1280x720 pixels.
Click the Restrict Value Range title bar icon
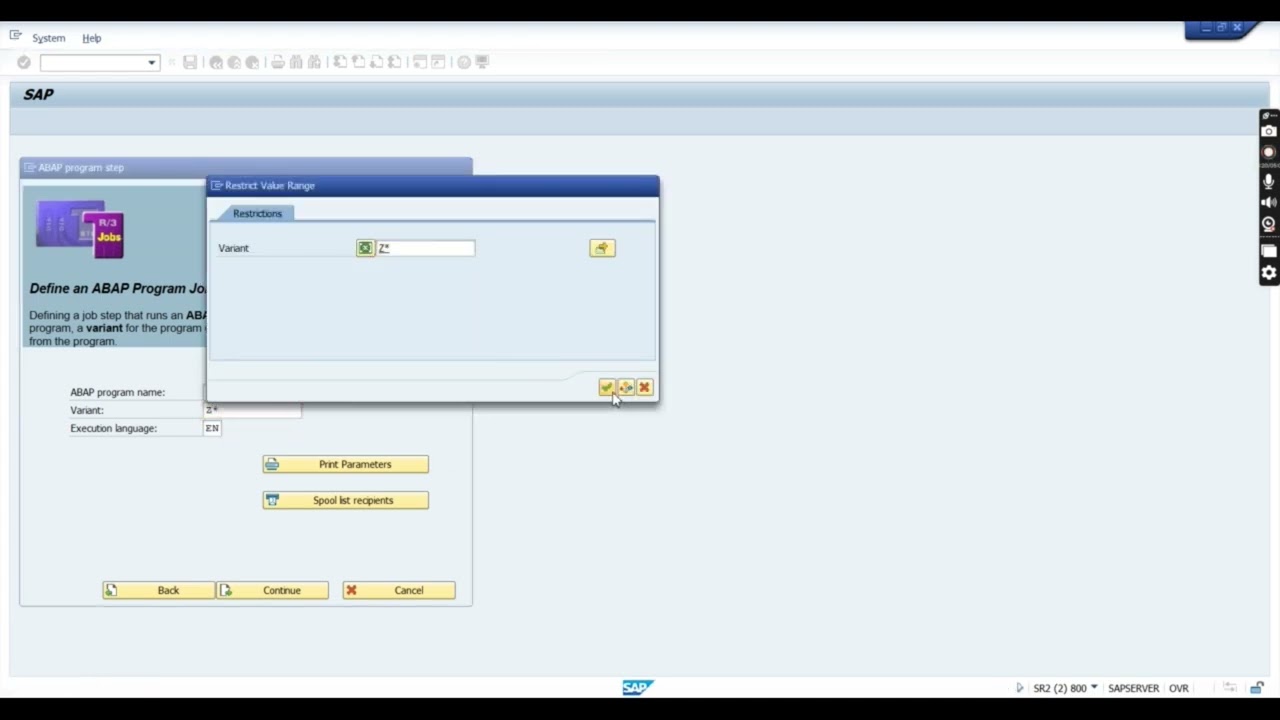tap(216, 185)
